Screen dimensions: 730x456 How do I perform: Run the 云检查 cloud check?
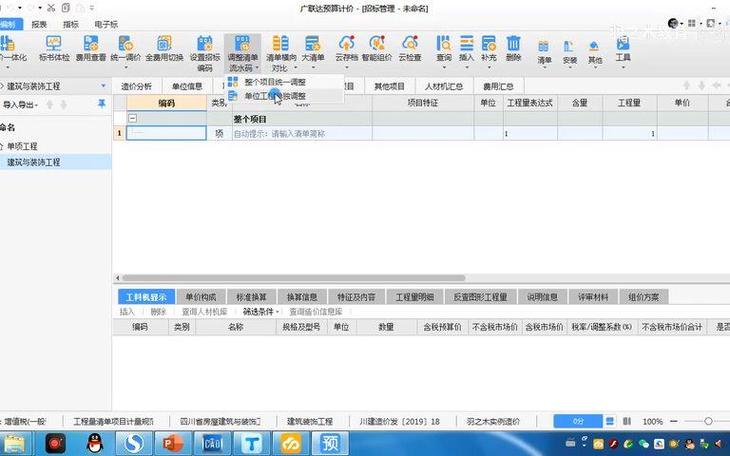tap(410, 48)
